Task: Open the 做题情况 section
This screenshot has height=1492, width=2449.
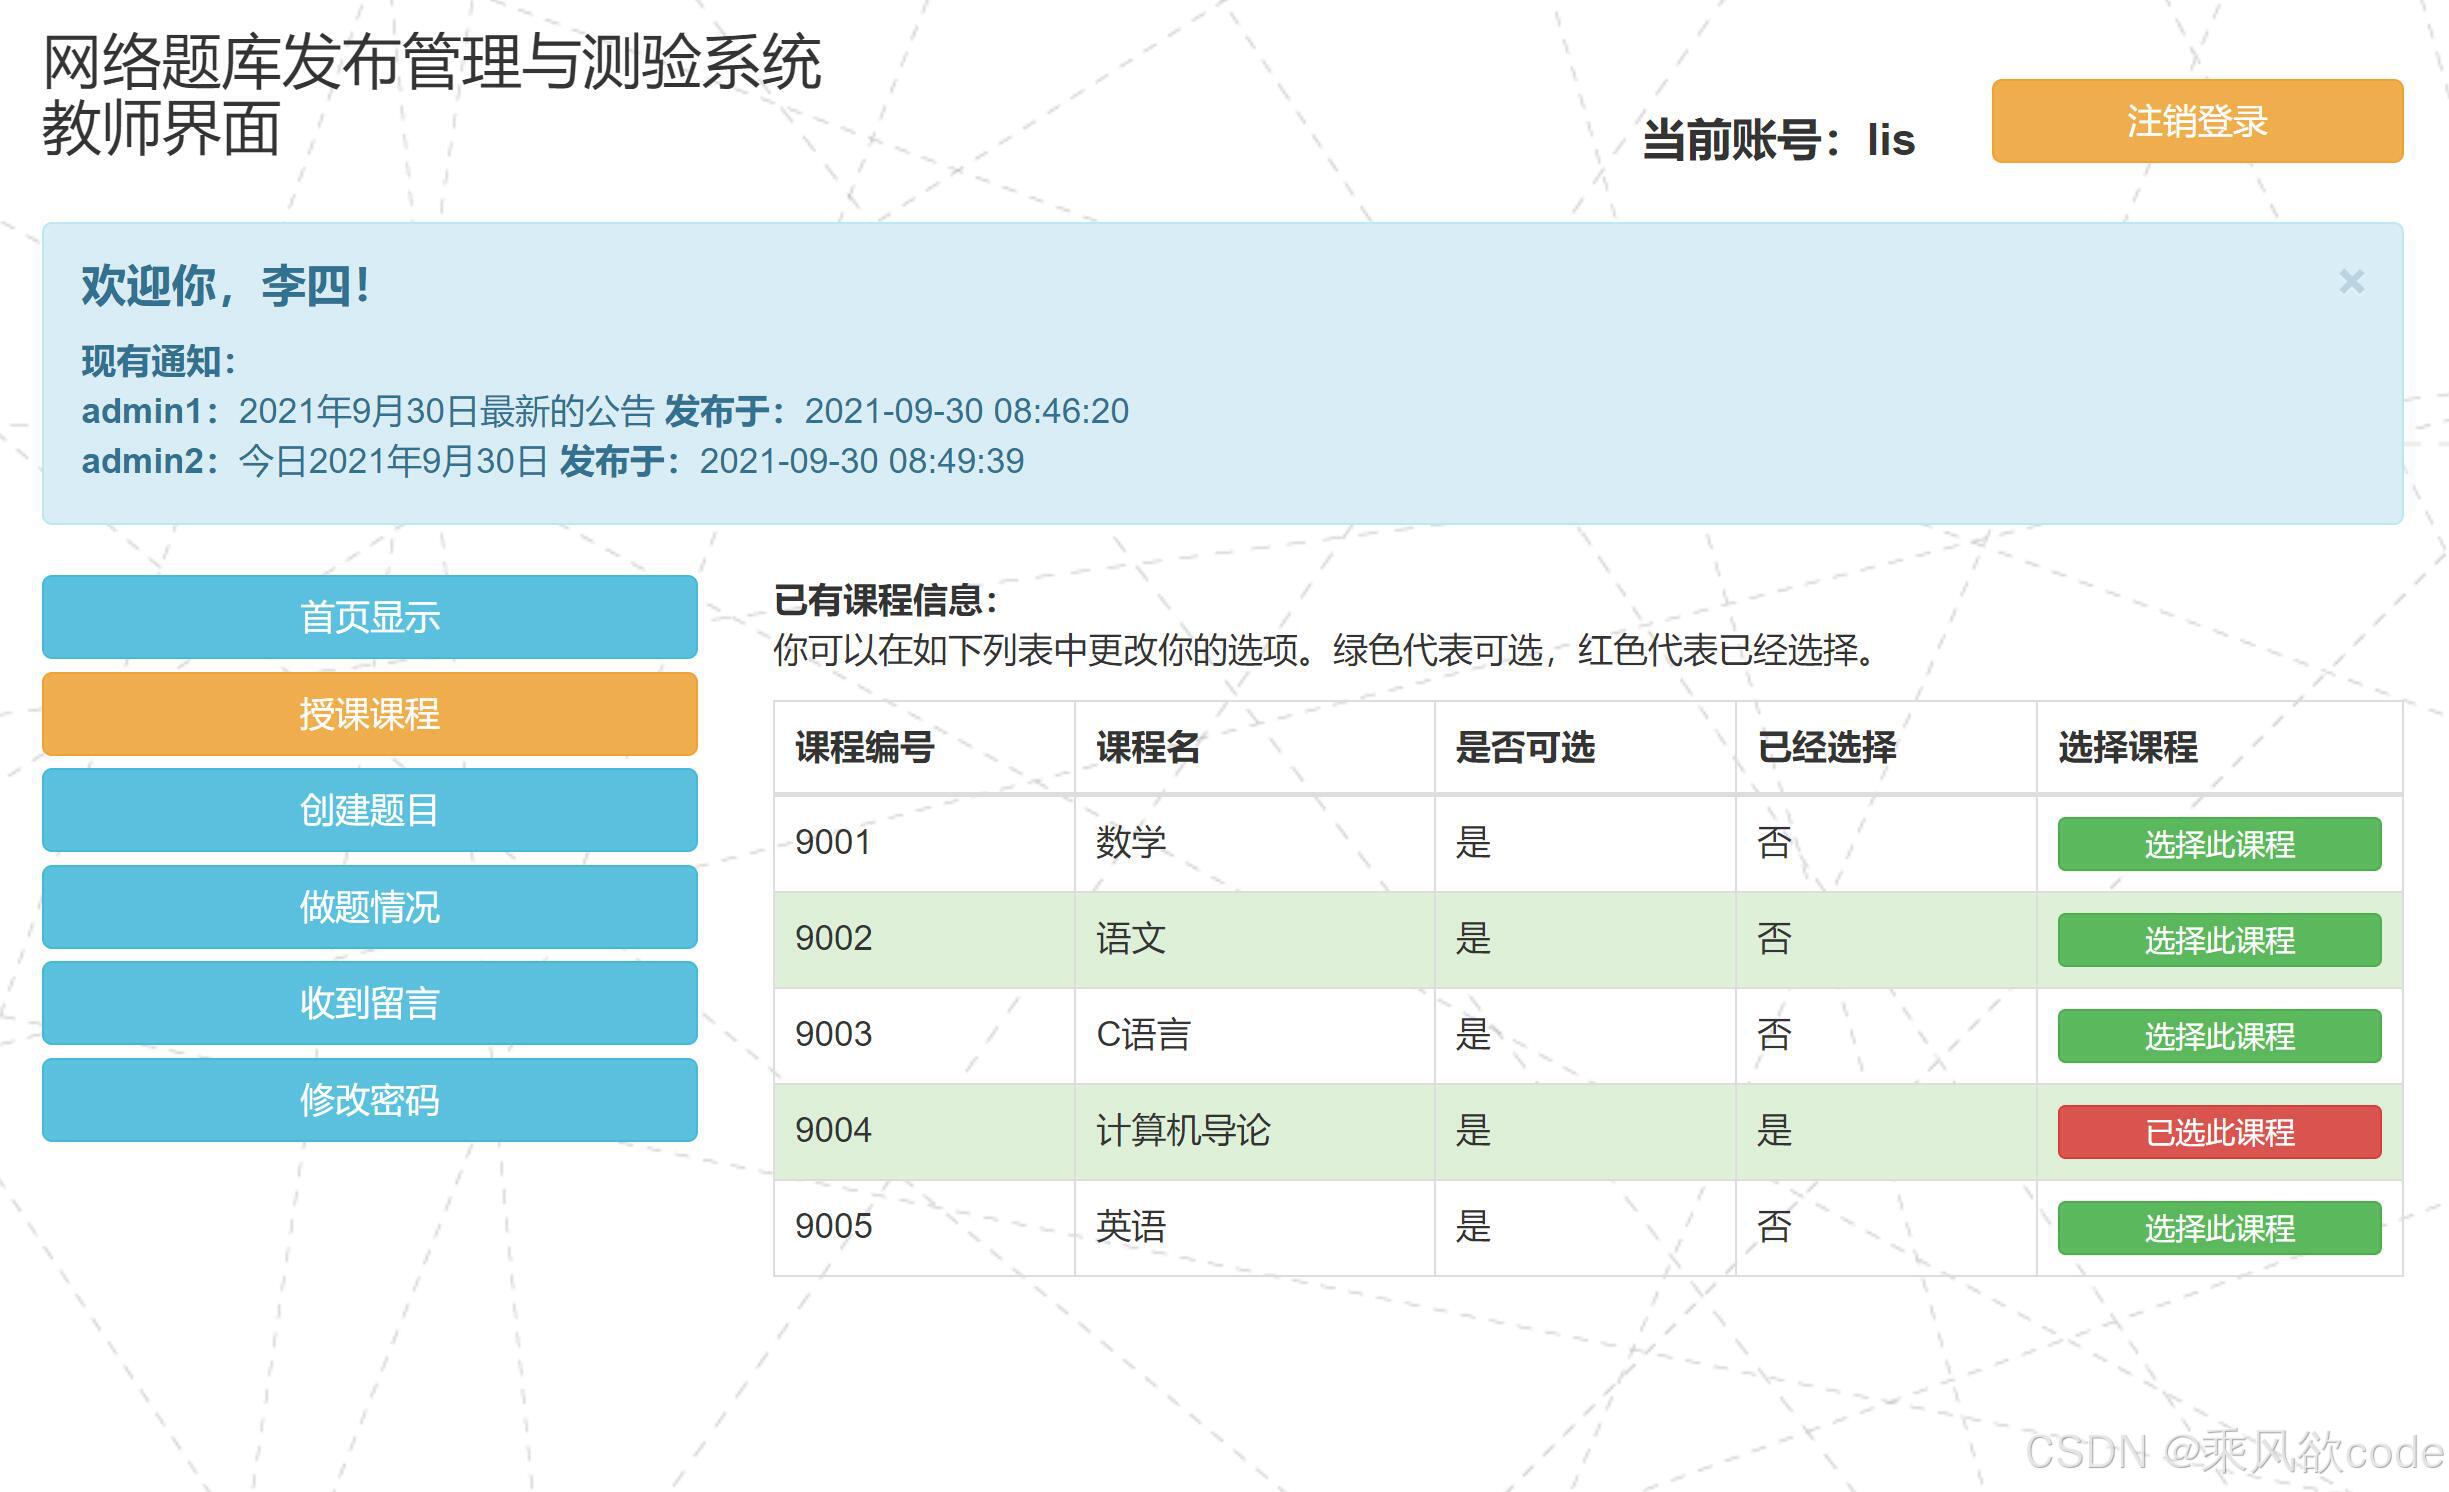Action: coord(369,908)
